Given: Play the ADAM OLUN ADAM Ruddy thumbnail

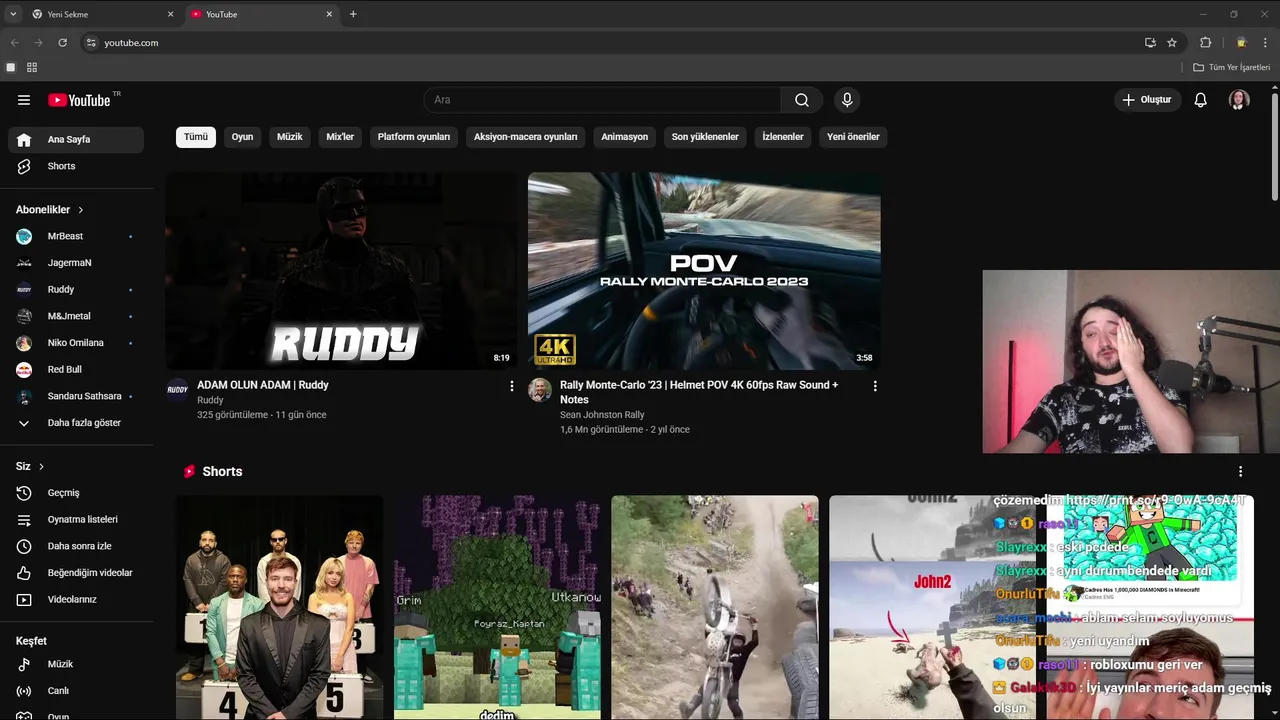Looking at the screenshot, I should pos(342,271).
